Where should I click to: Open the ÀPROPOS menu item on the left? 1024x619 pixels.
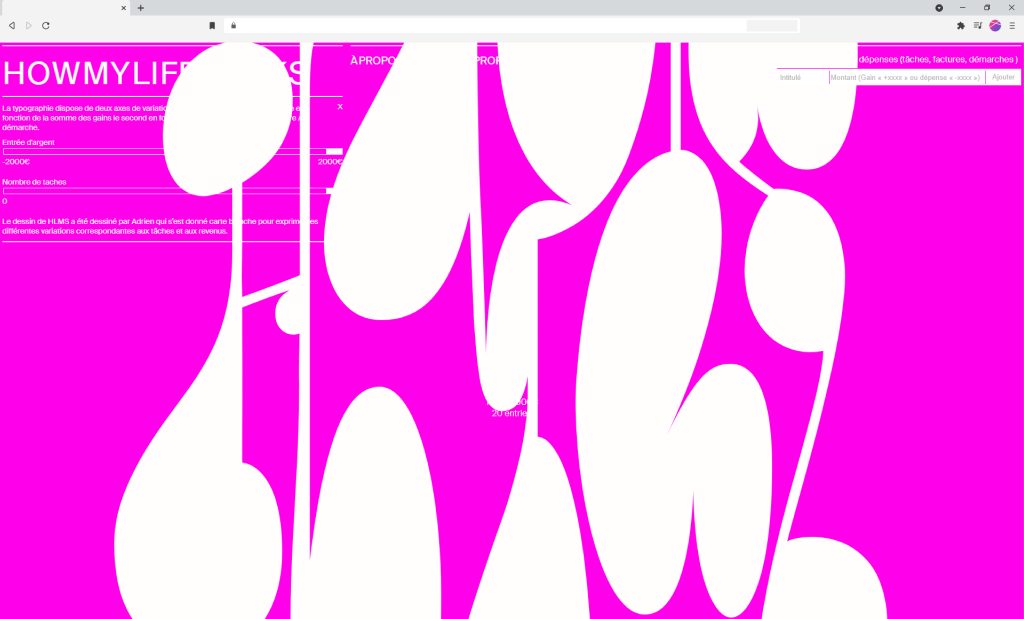pyautogui.click(x=374, y=61)
